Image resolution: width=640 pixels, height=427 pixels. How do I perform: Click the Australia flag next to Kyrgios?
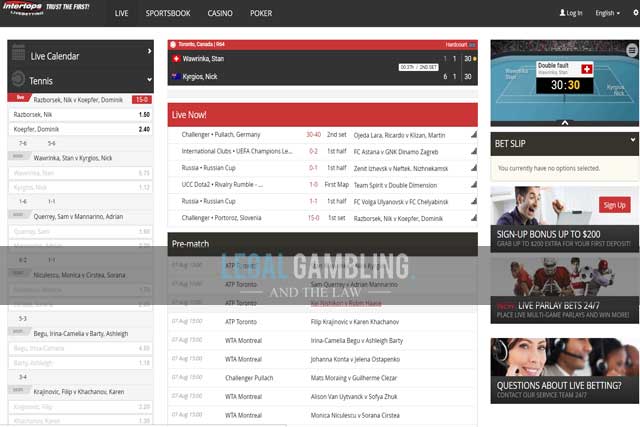click(x=176, y=76)
